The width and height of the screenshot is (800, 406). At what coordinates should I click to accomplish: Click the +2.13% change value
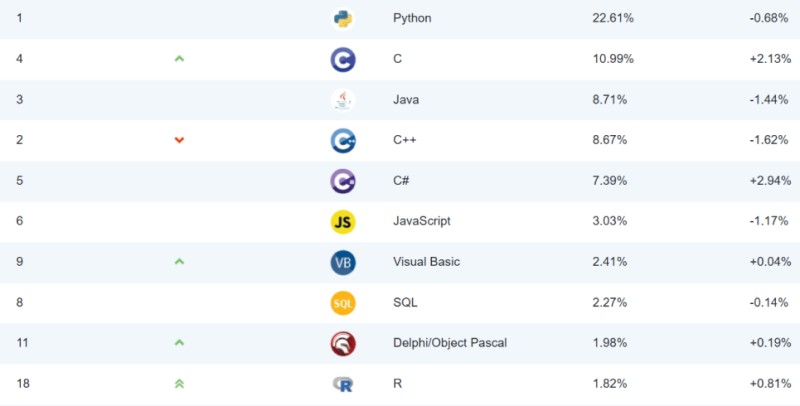click(770, 59)
